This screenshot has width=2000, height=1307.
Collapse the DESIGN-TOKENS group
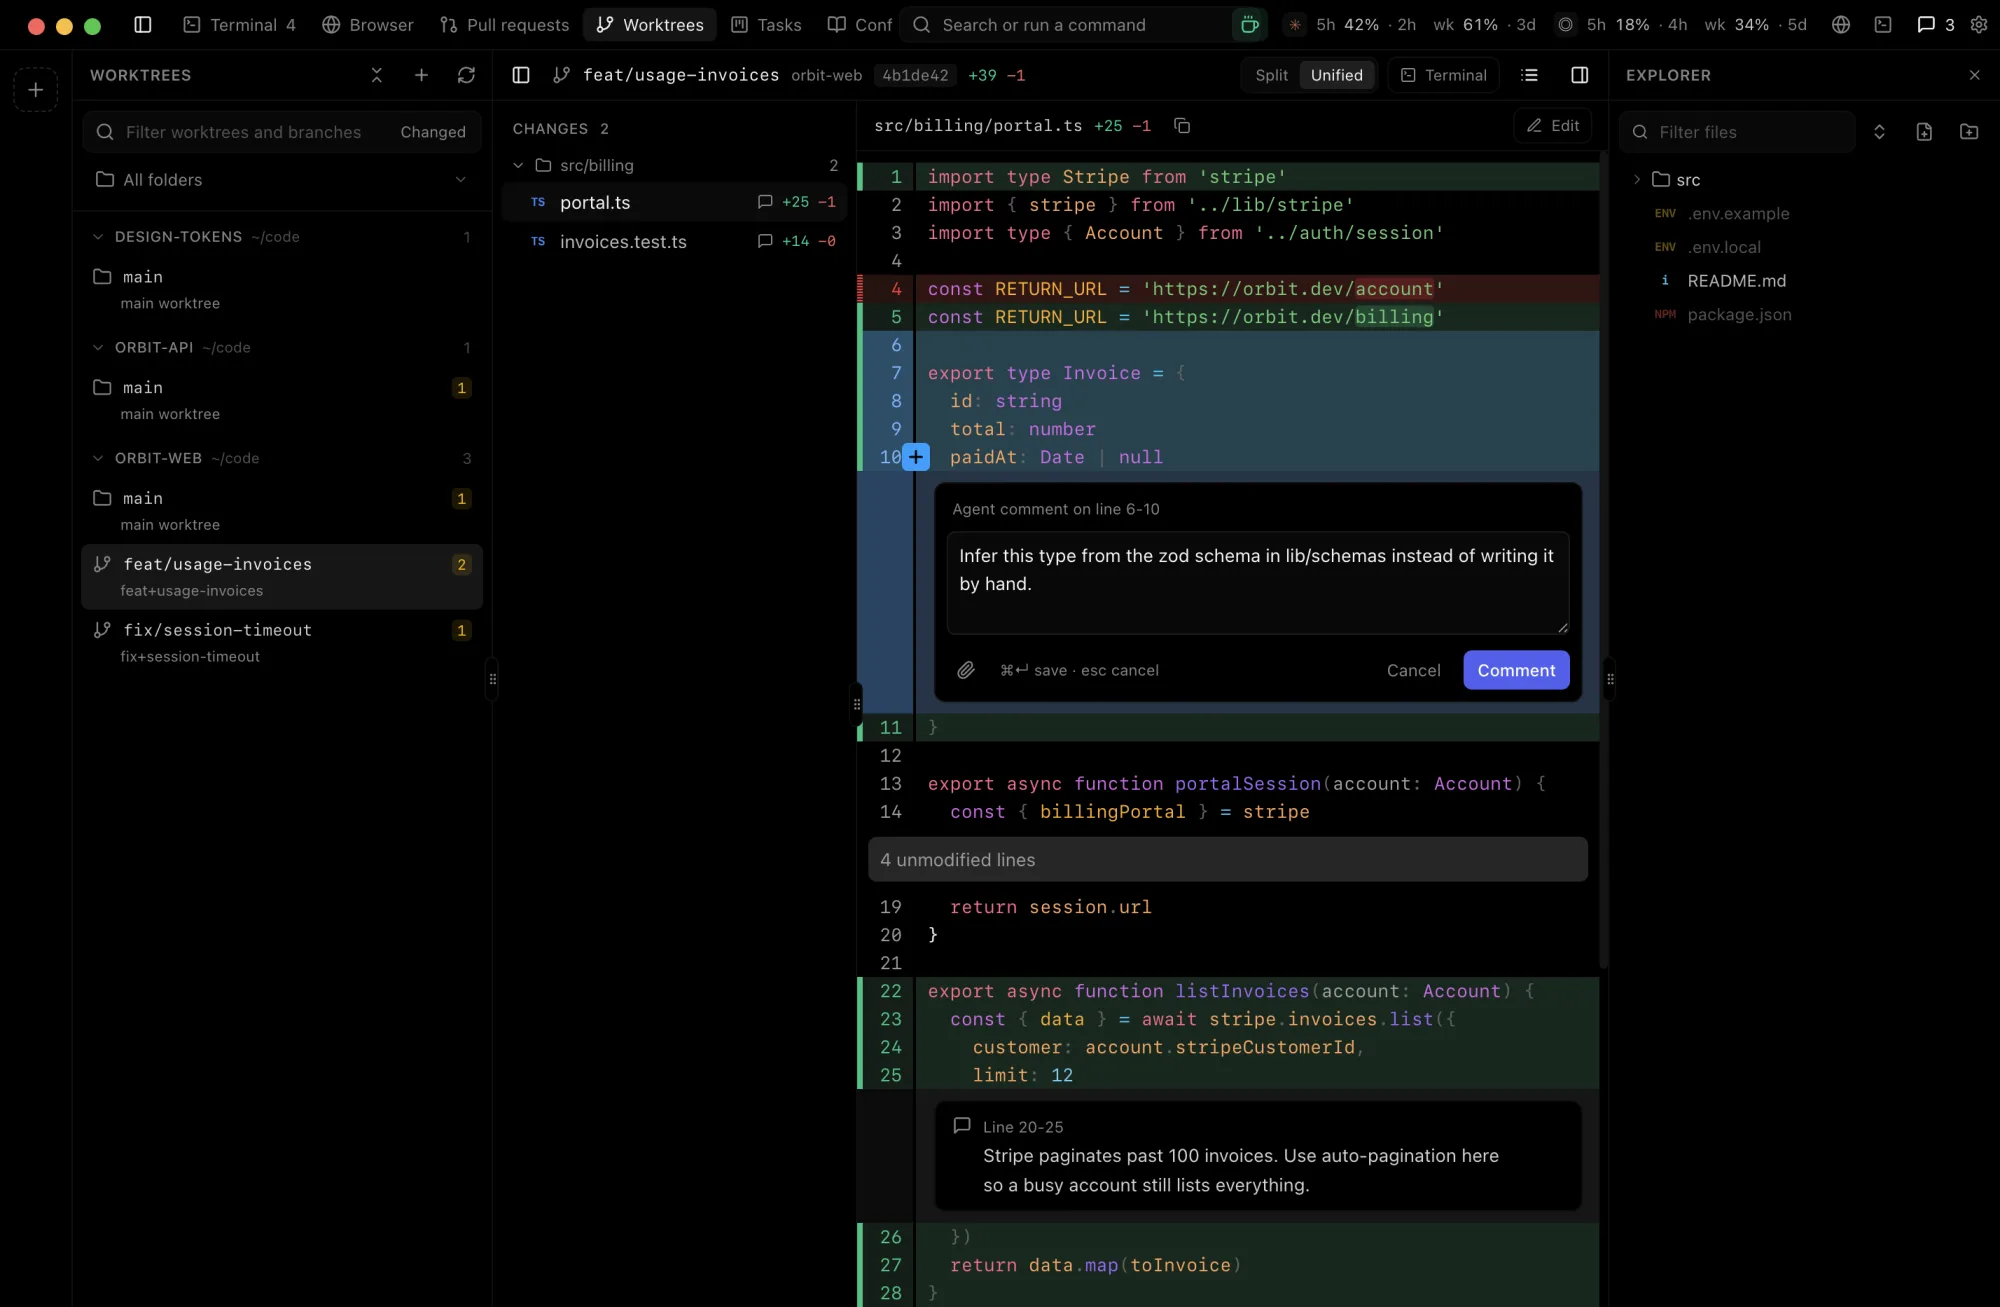[98, 237]
